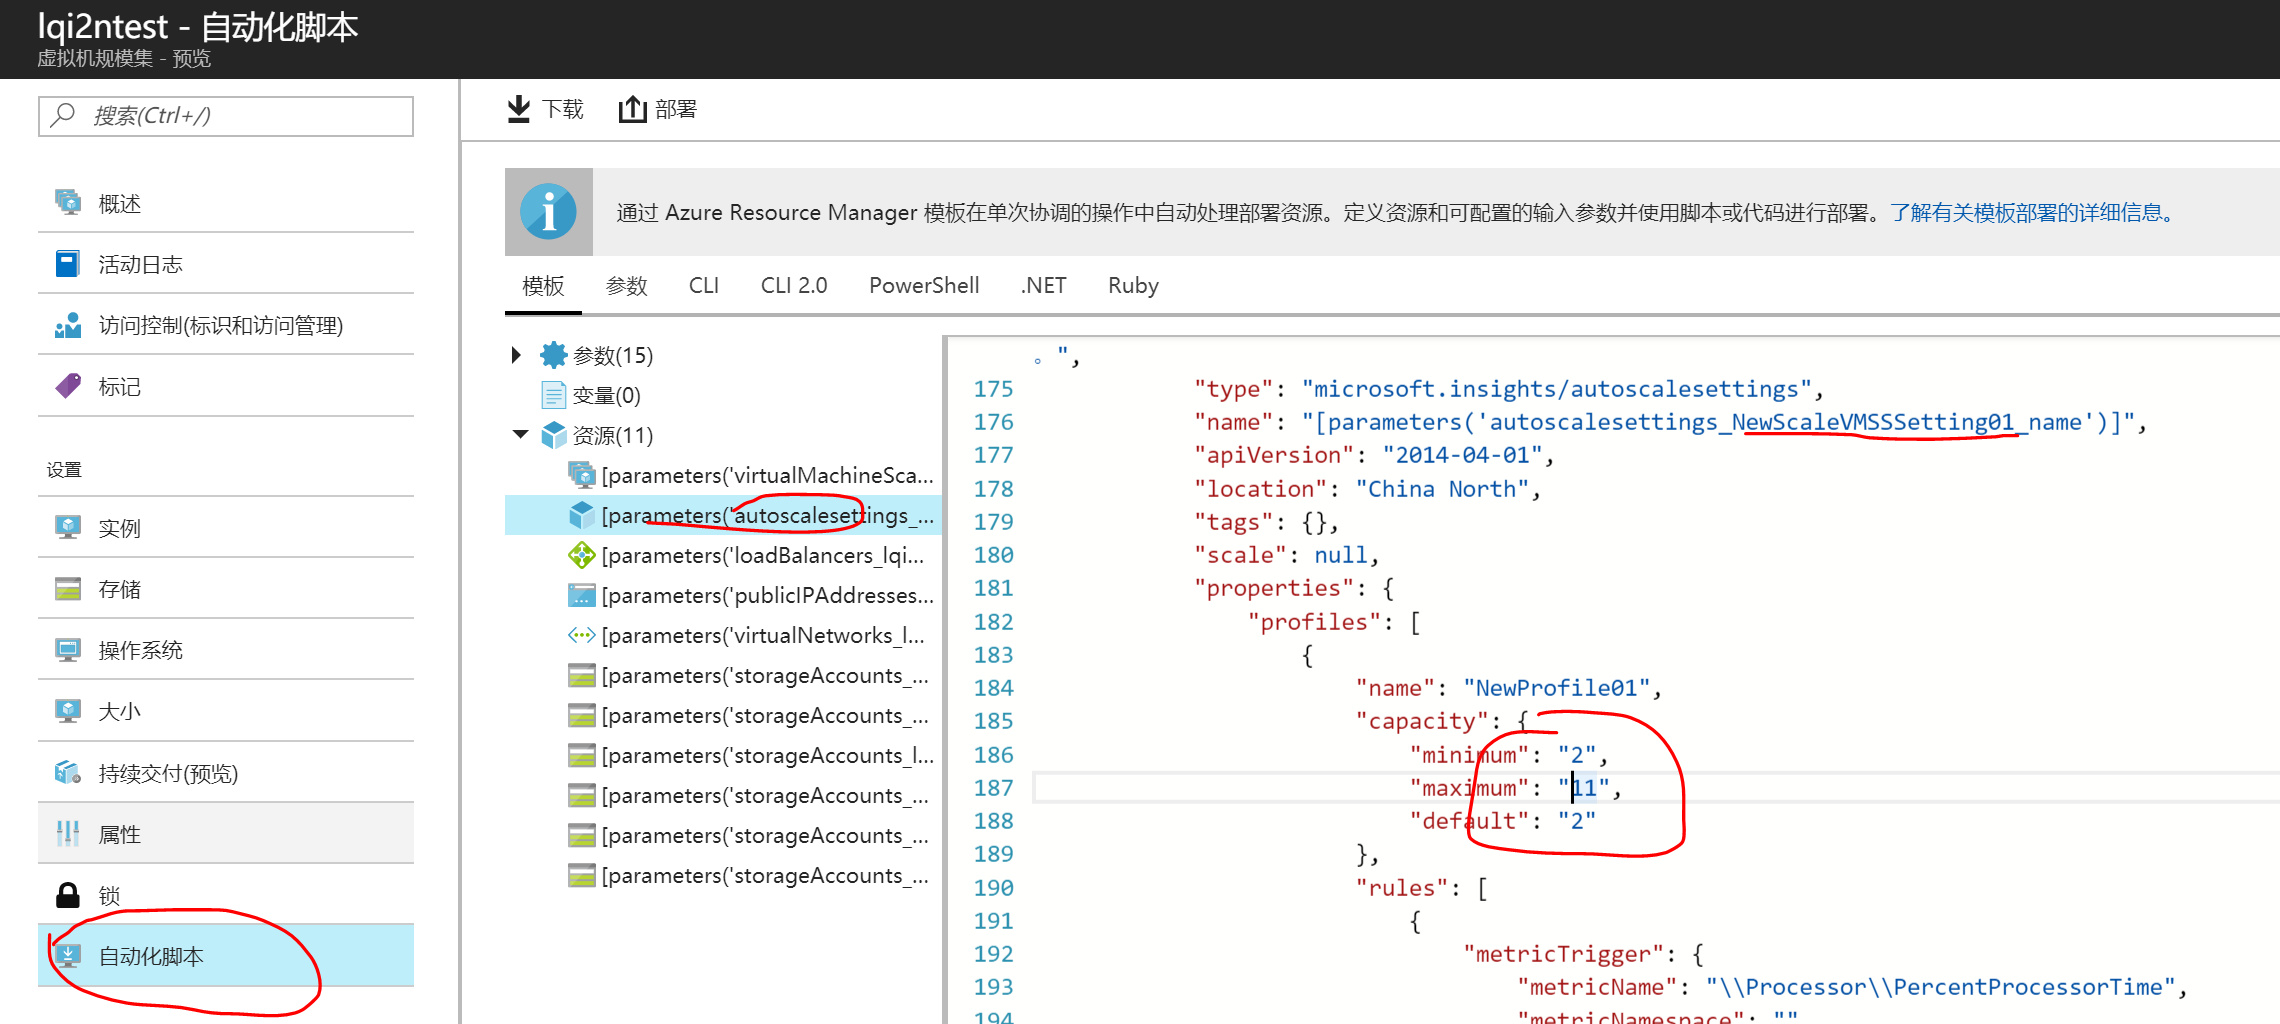Expand the 参数(15) tree node
This screenshot has width=2280, height=1024.
tap(516, 355)
